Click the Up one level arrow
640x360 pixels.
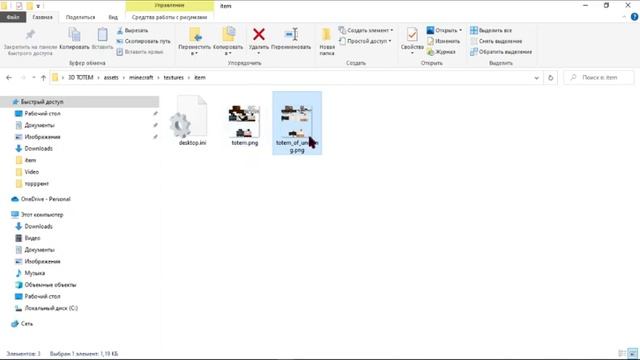(44, 78)
